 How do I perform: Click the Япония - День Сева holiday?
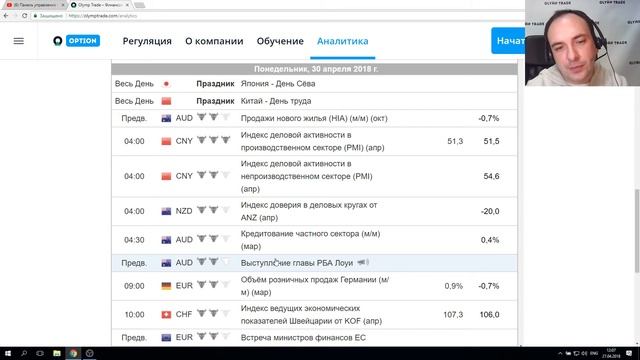pos(278,84)
